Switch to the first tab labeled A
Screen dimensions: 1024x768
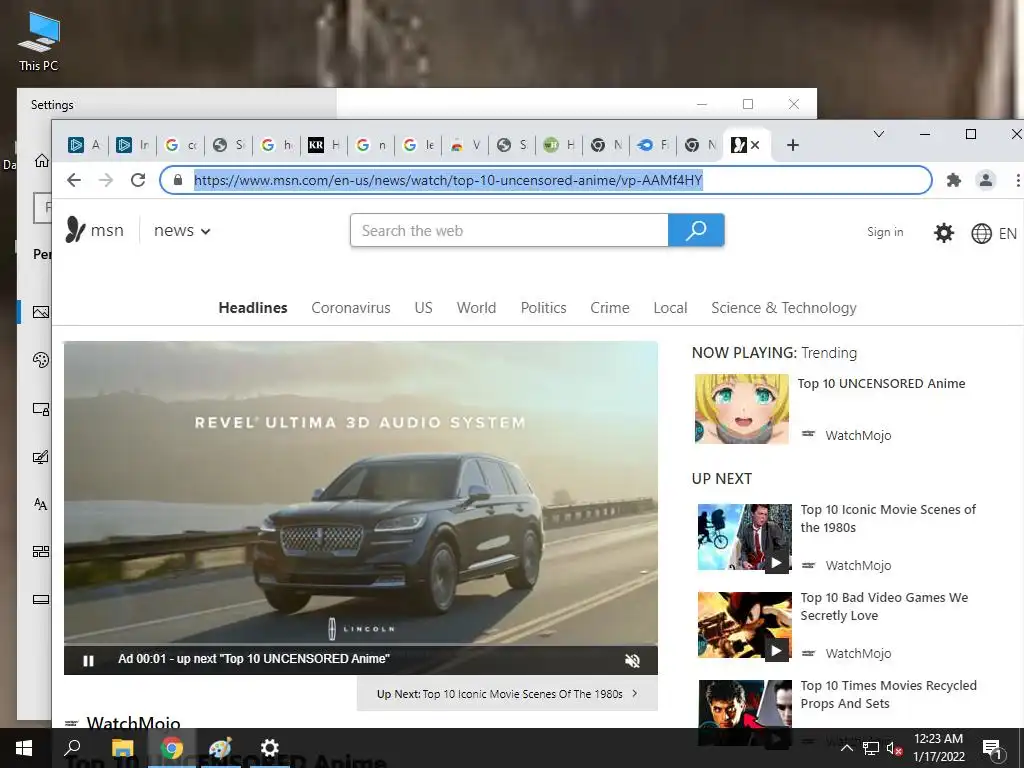click(86, 145)
